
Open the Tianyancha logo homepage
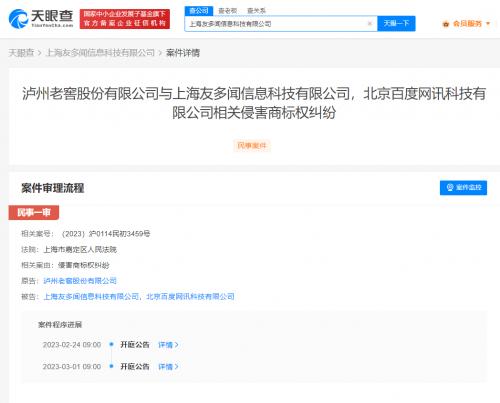point(41,19)
